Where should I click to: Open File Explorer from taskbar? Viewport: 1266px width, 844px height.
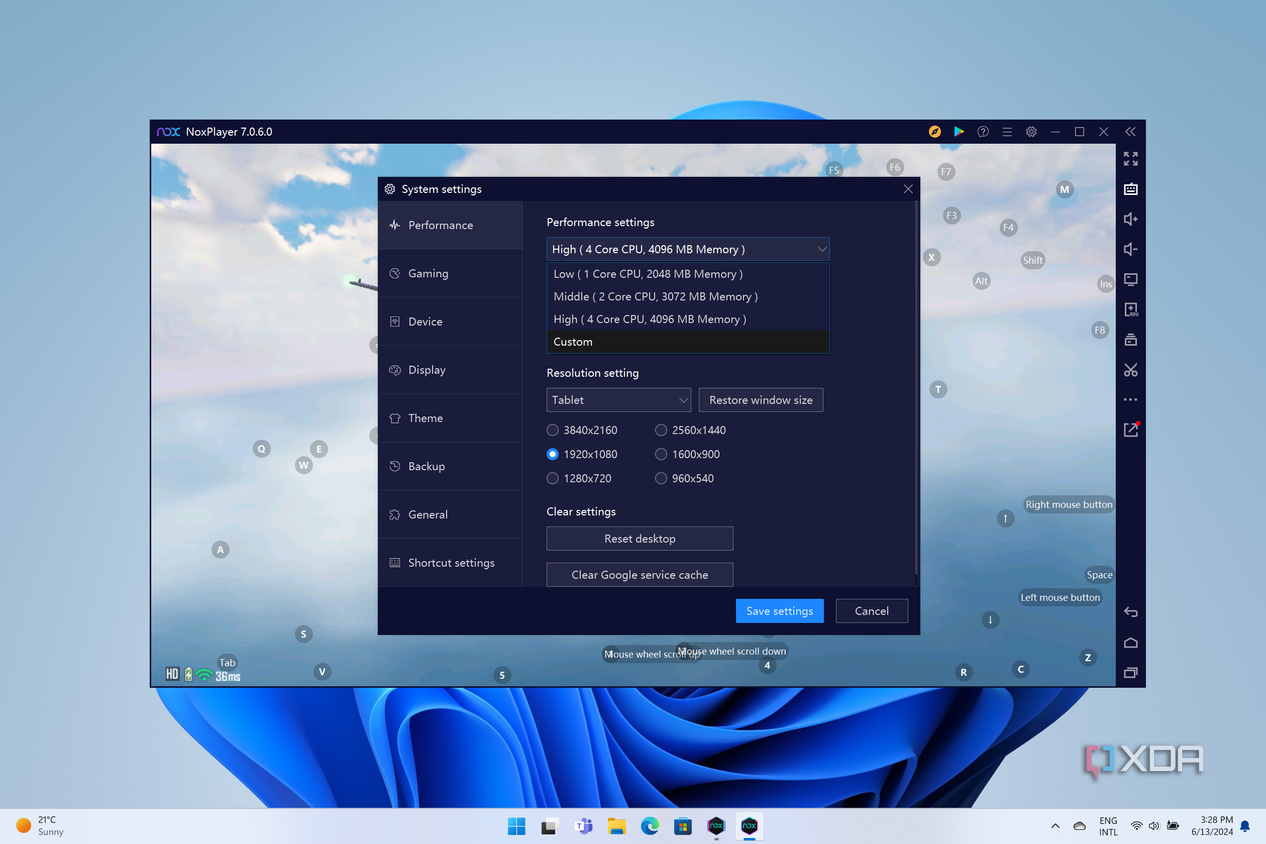pos(617,826)
